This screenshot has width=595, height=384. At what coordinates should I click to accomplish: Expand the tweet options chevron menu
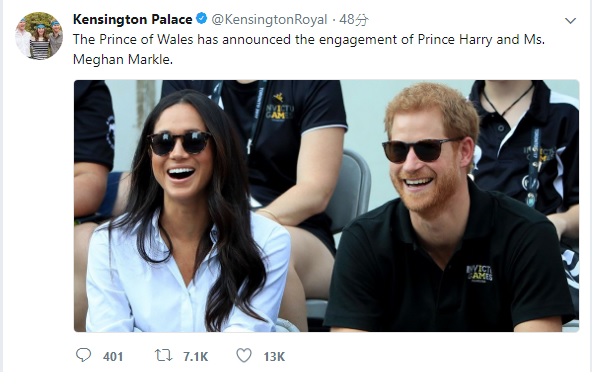point(570,20)
